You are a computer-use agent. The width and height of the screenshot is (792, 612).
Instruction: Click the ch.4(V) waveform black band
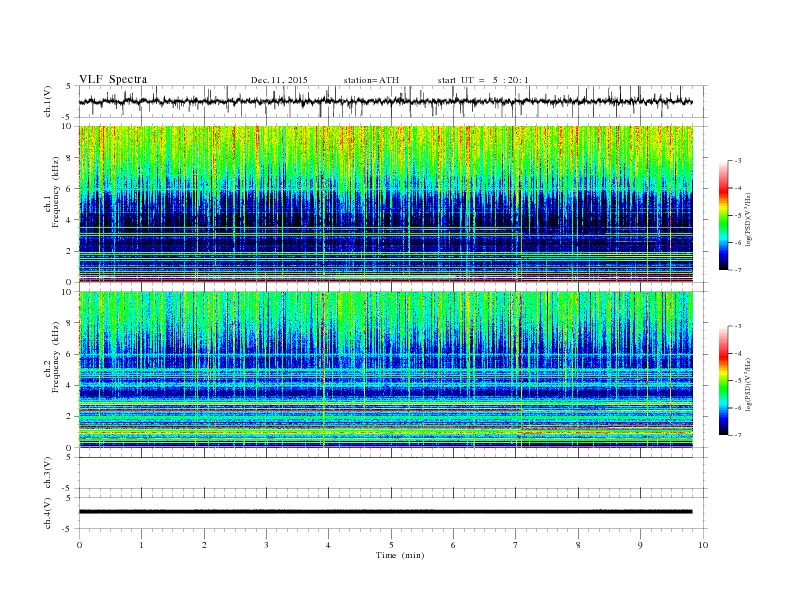(x=386, y=512)
